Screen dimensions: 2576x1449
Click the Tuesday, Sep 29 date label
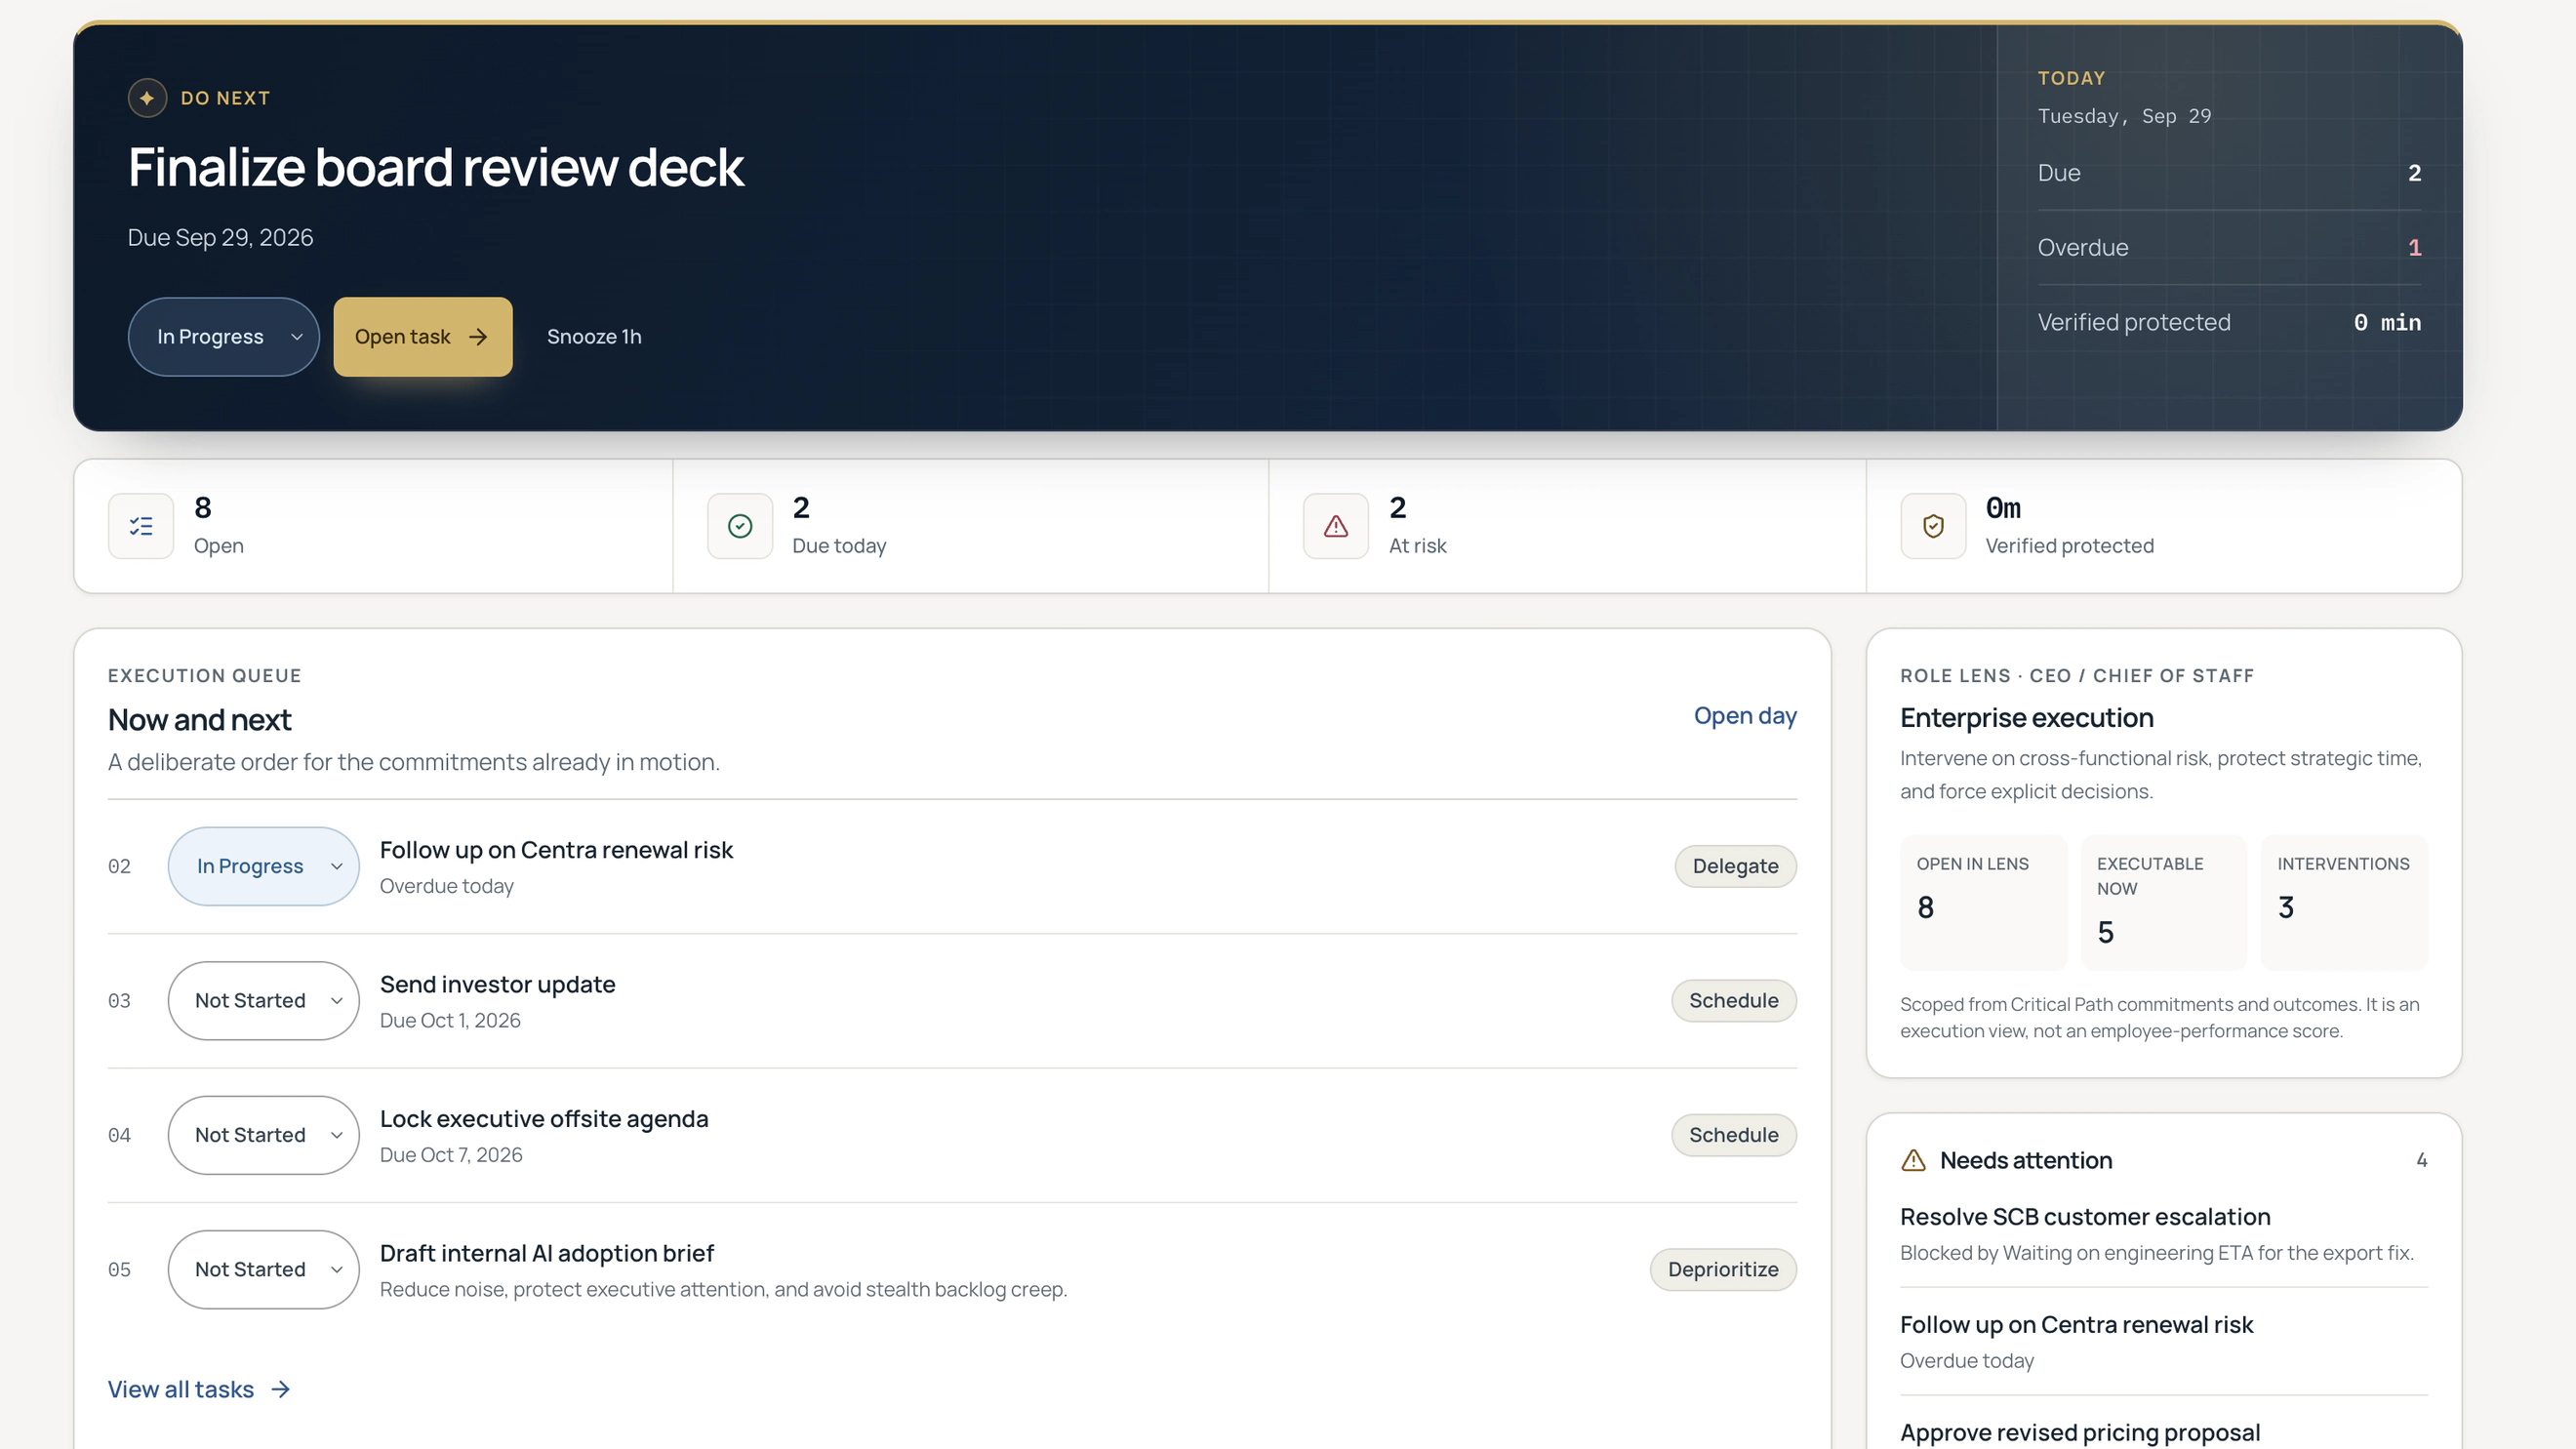2125,116
